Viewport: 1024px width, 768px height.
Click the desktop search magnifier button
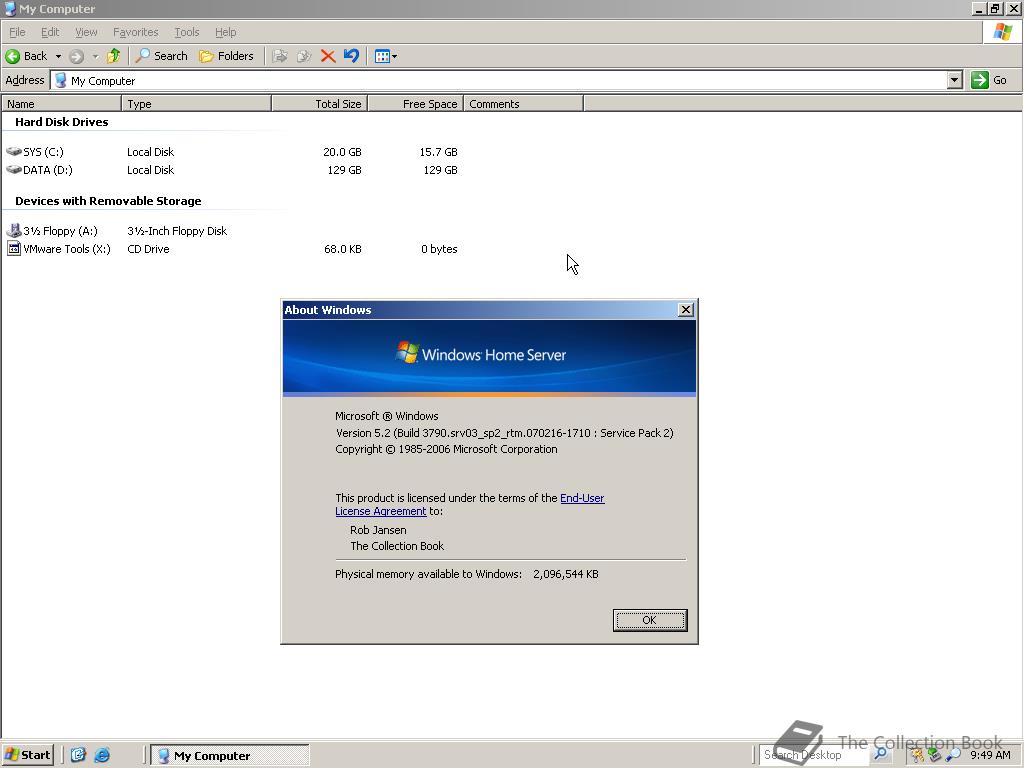pos(880,754)
